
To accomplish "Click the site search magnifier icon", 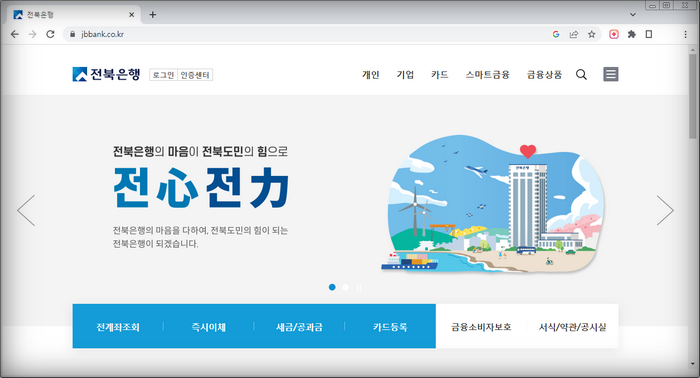I will pos(581,75).
